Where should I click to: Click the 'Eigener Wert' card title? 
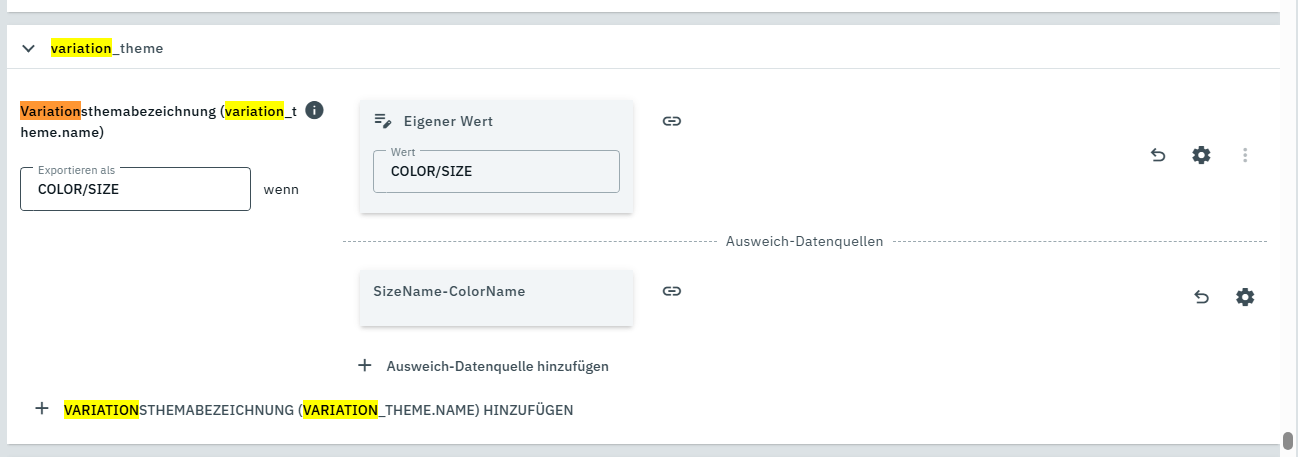point(448,121)
